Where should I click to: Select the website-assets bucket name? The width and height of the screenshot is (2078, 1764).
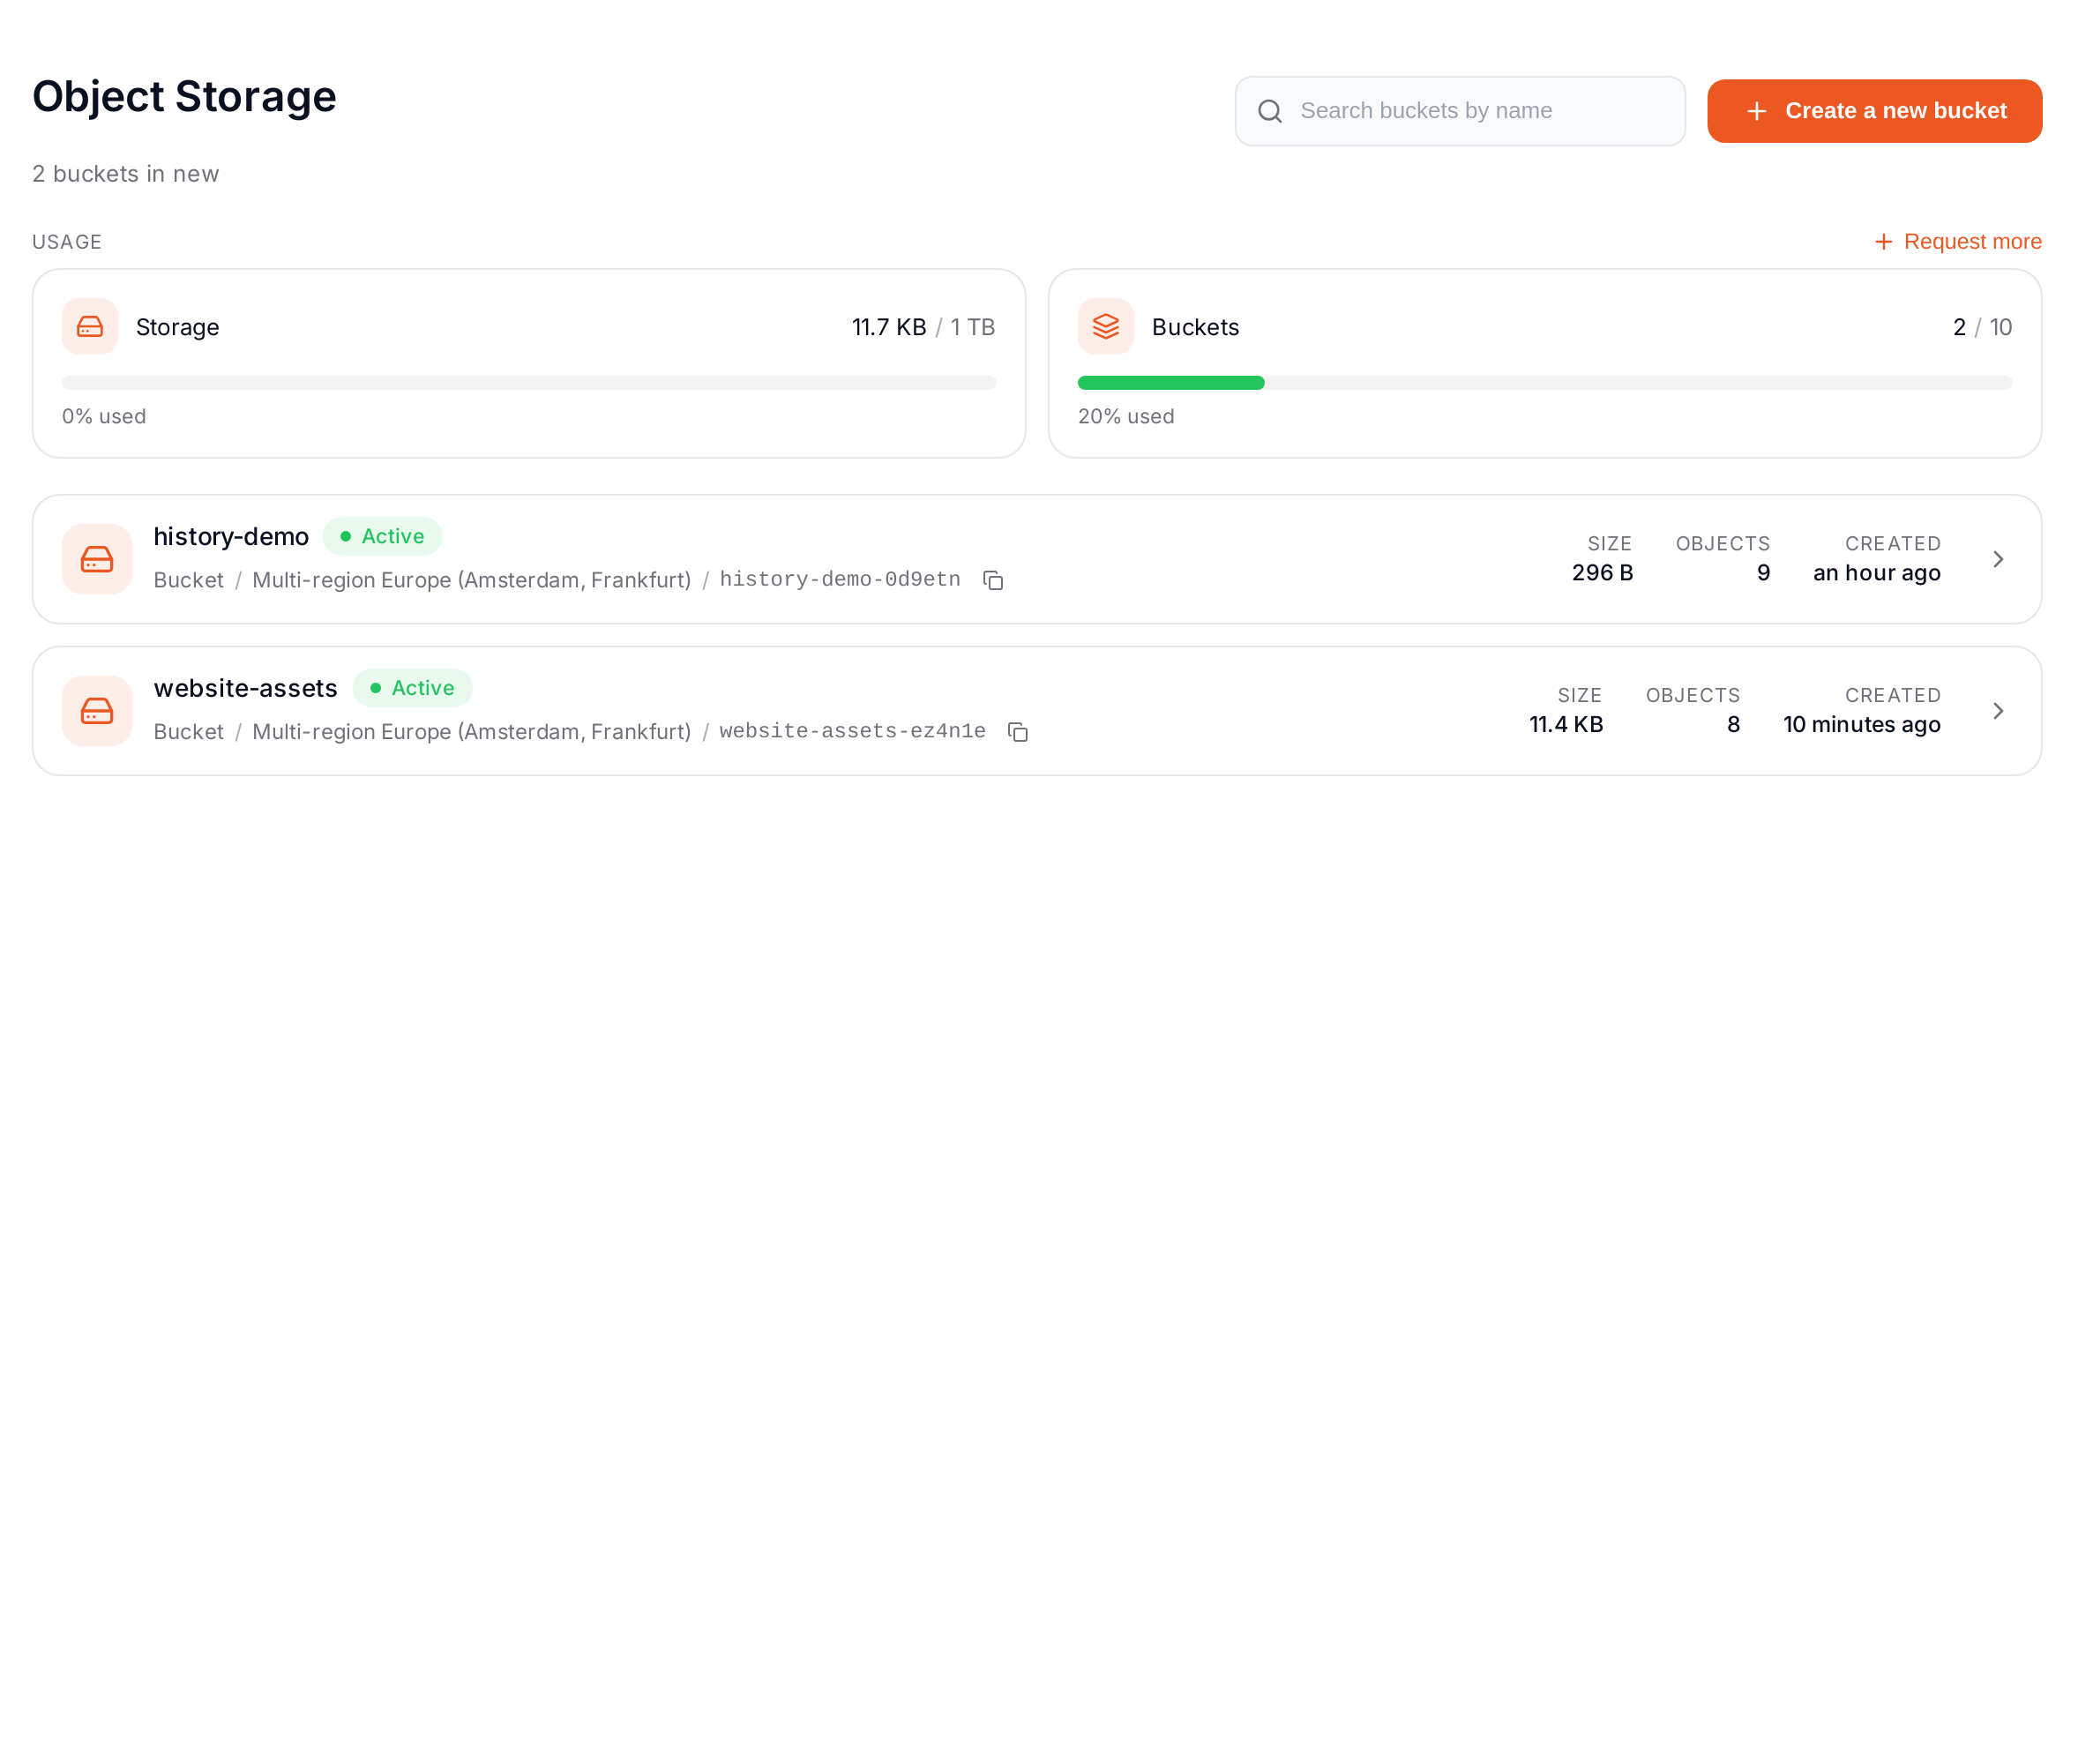click(x=246, y=688)
